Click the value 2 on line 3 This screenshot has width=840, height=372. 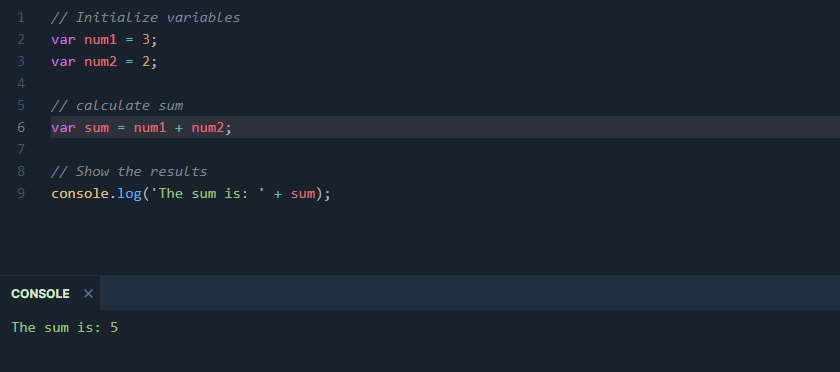[146, 62]
